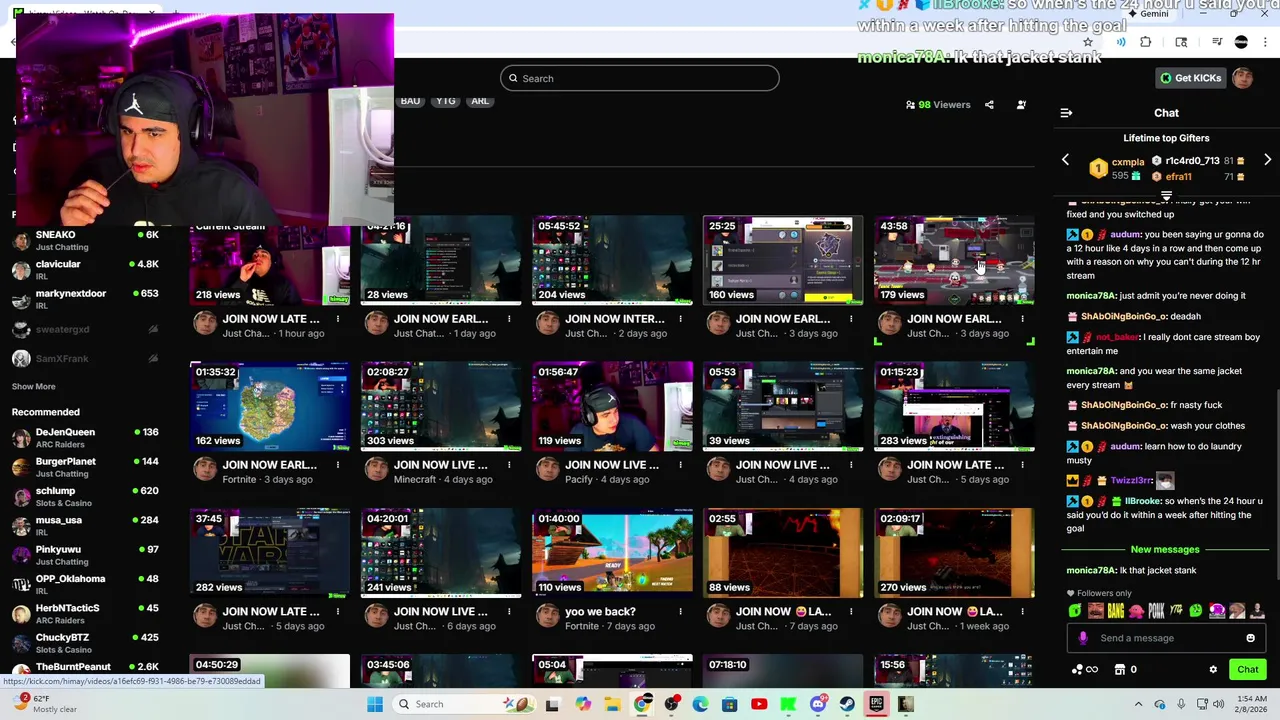Open the user profile avatar next to Get KICKs
This screenshot has height=720, width=1280.
pos(1242,78)
